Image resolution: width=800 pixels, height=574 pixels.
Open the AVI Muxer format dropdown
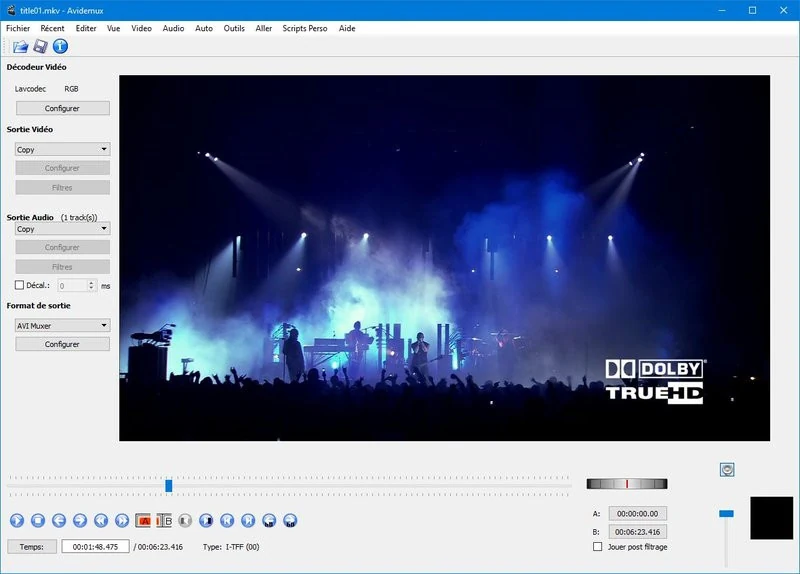tap(63, 325)
